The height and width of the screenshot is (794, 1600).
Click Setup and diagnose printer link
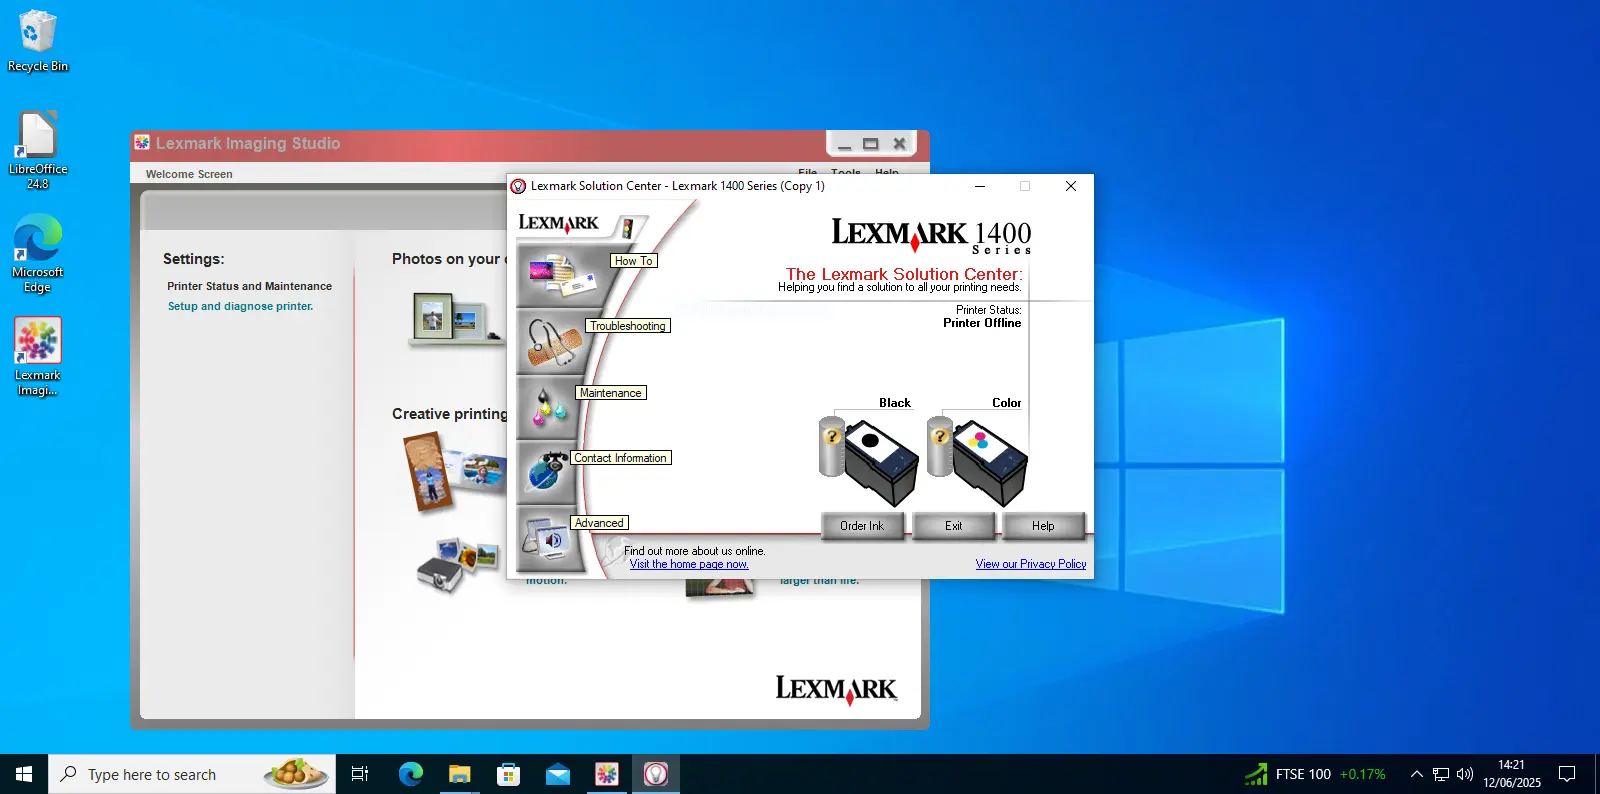coord(240,306)
